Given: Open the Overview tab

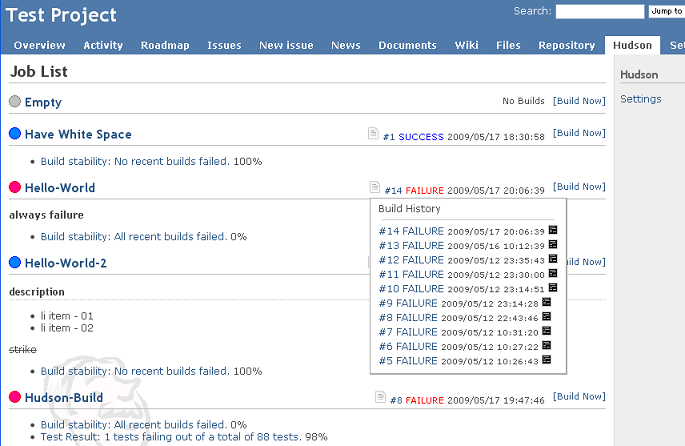Looking at the screenshot, I should [x=39, y=45].
